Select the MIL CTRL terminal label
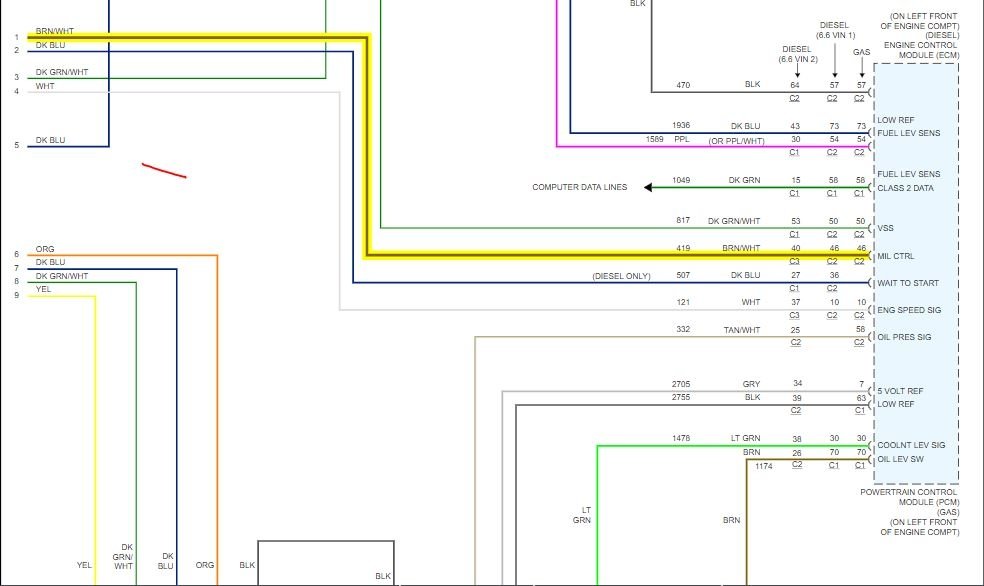The height and width of the screenshot is (586, 984). coord(896,256)
